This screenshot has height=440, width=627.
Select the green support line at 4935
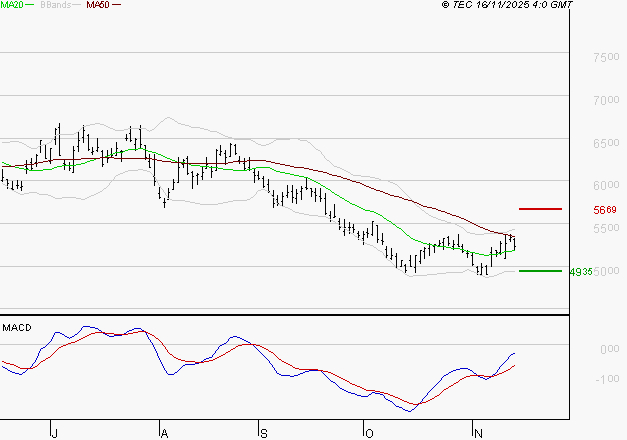point(540,270)
